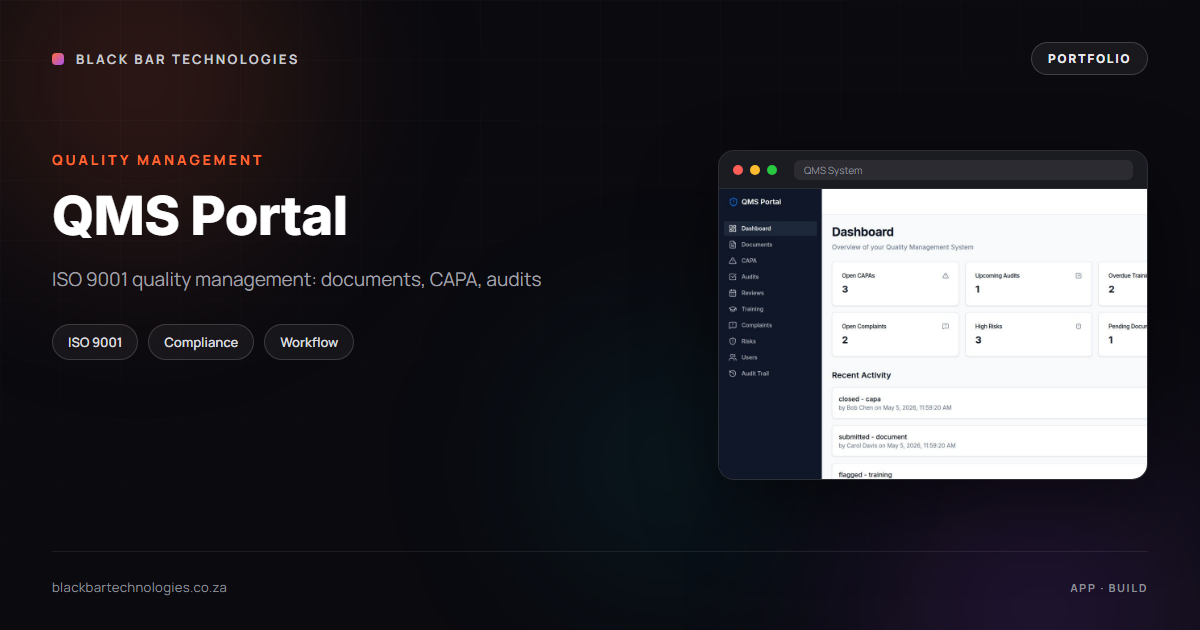Click the 'High Risks' card label

(x=989, y=326)
